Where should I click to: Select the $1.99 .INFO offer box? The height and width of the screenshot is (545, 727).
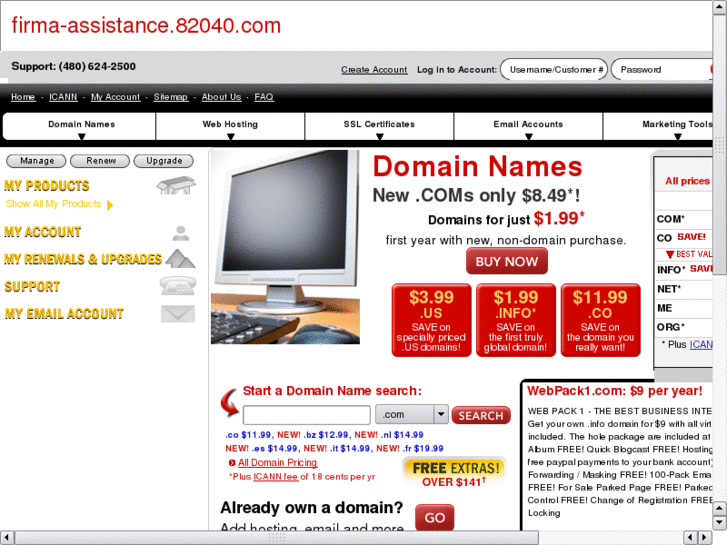point(516,320)
